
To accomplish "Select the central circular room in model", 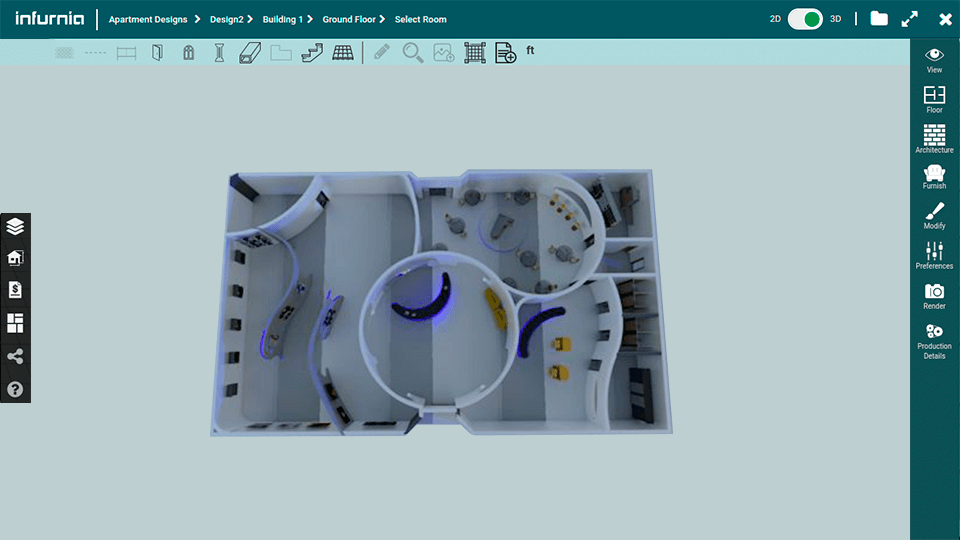I will [438, 331].
